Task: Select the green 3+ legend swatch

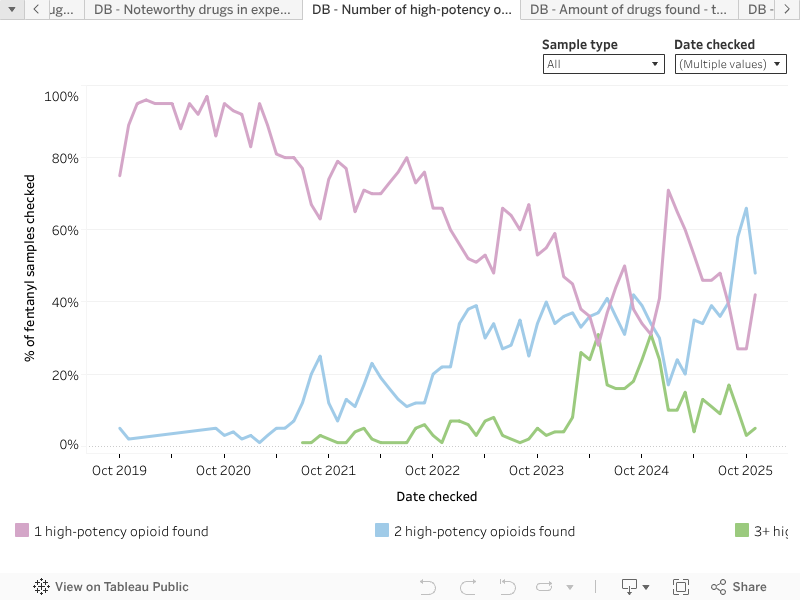Action: (742, 531)
